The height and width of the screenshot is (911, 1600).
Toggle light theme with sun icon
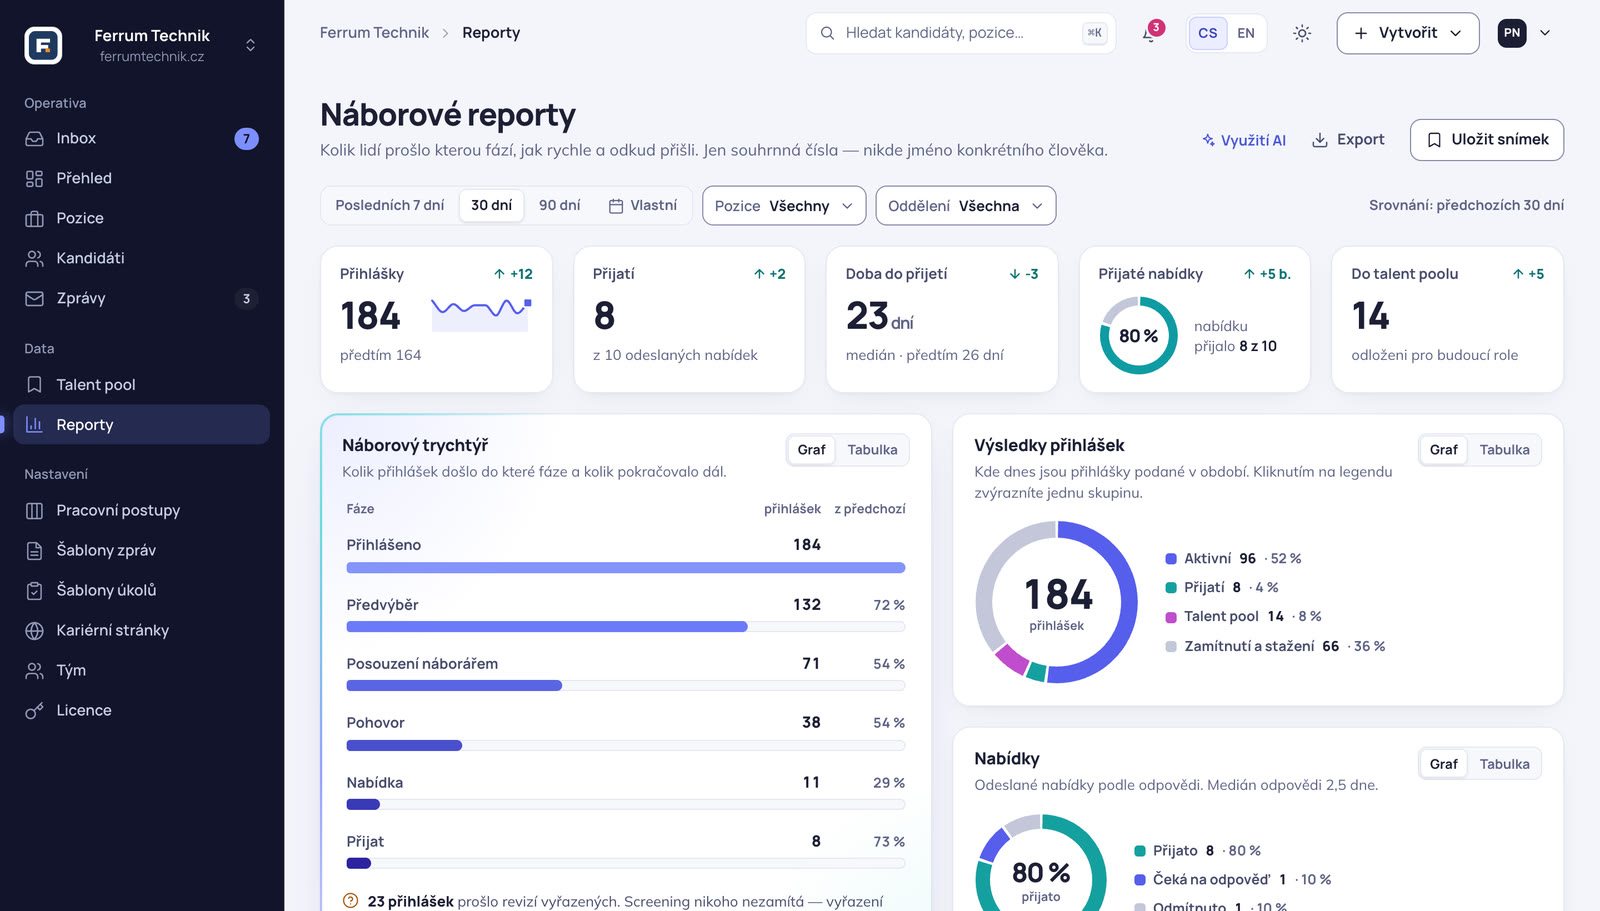[x=1302, y=33]
